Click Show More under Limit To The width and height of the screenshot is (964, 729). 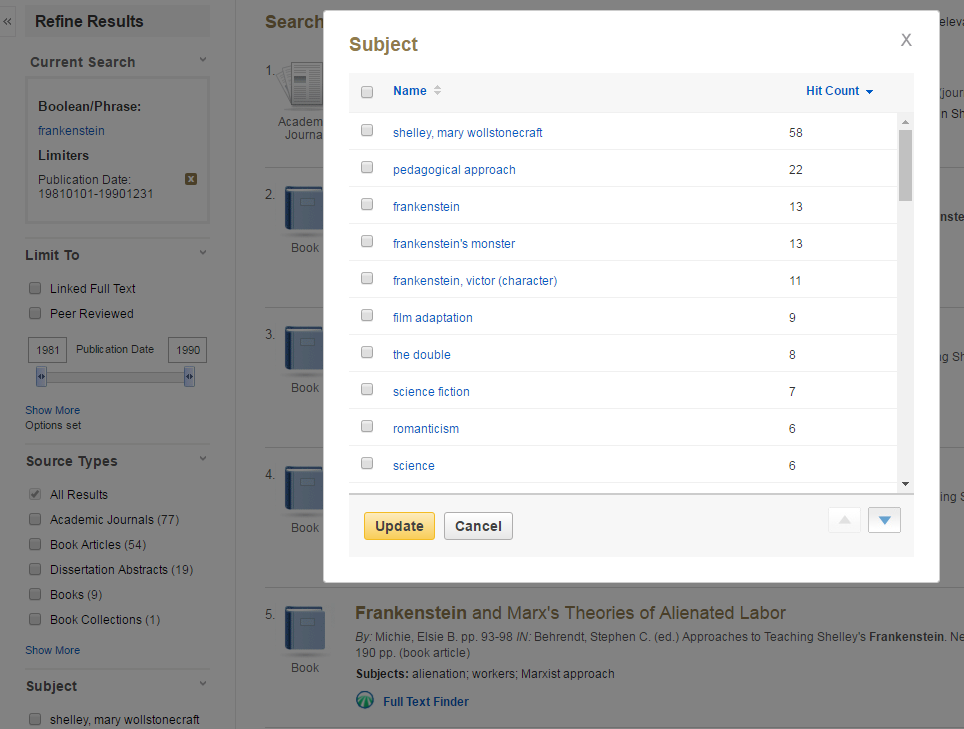tap(52, 410)
